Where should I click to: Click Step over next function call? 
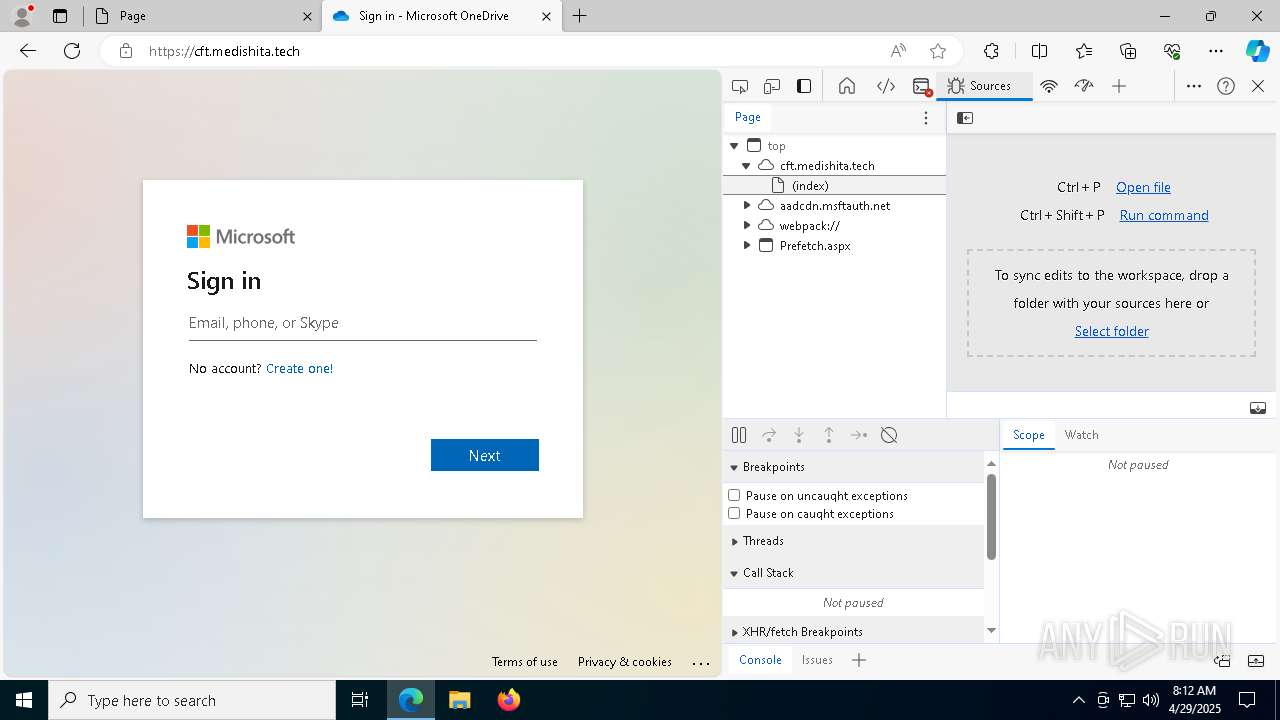tap(769, 435)
